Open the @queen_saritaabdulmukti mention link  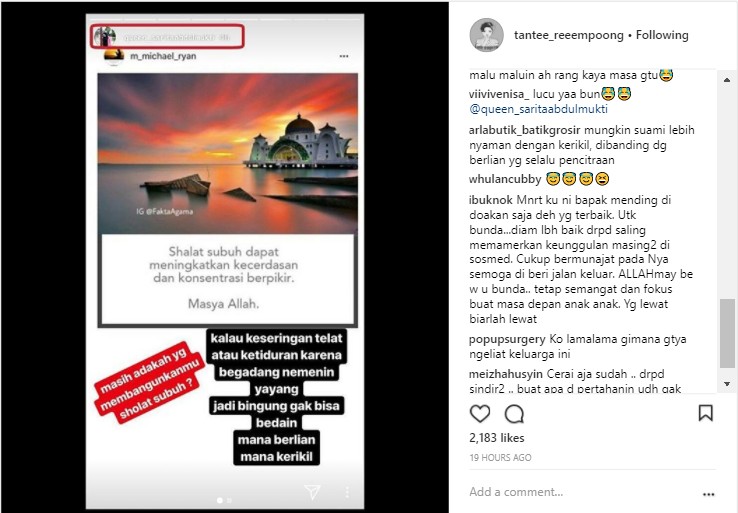tap(538, 109)
